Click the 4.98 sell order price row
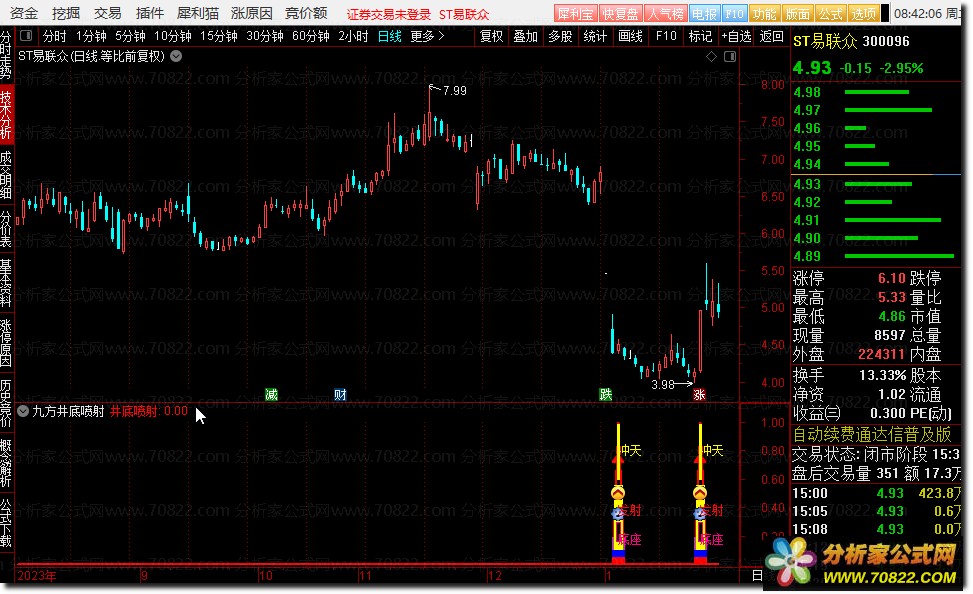Image resolution: width=973 pixels, height=594 pixels. point(876,92)
